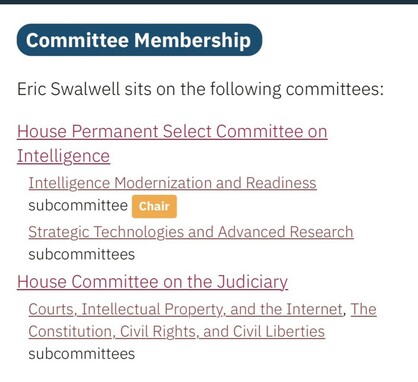Click the Committee Membership heading pill
The width and height of the screenshot is (418, 382).
tap(139, 40)
